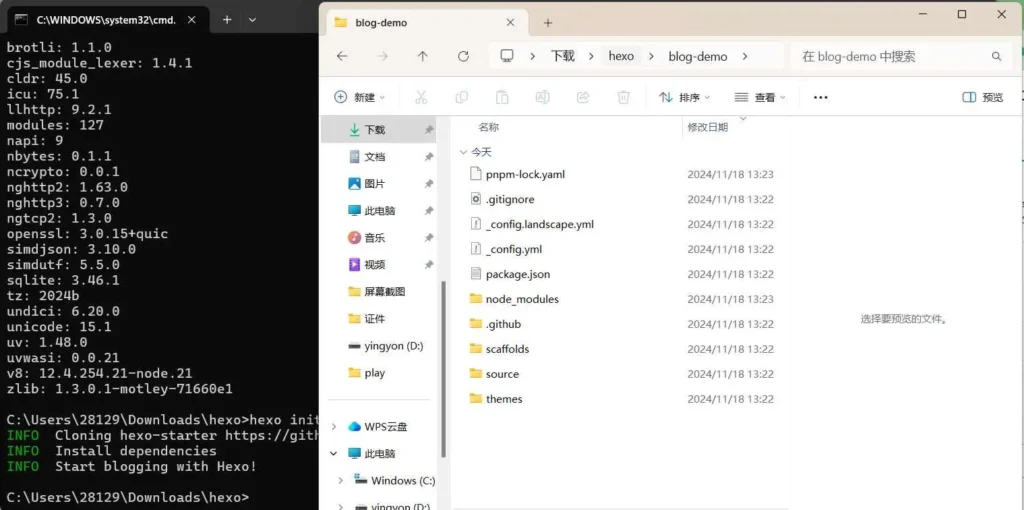Screen dimensions: 1024x510
Task: Open a new File Explorer tab
Action: pos(547,22)
